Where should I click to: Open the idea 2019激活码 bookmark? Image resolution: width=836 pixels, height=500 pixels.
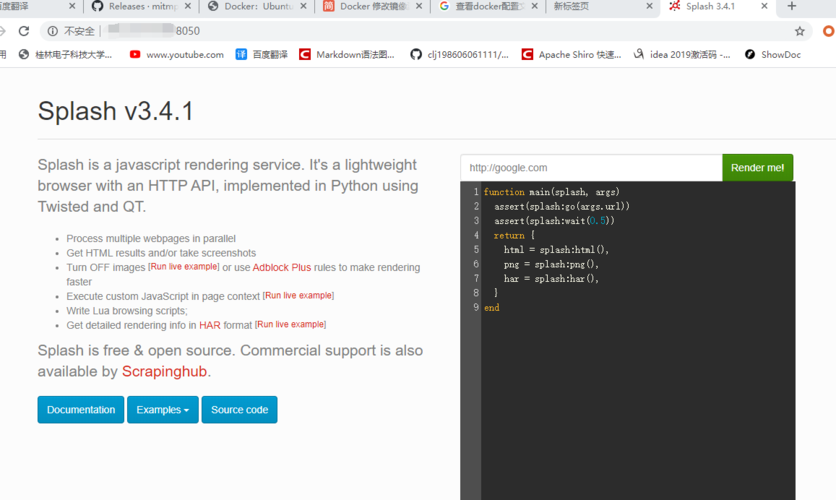[x=681, y=54]
